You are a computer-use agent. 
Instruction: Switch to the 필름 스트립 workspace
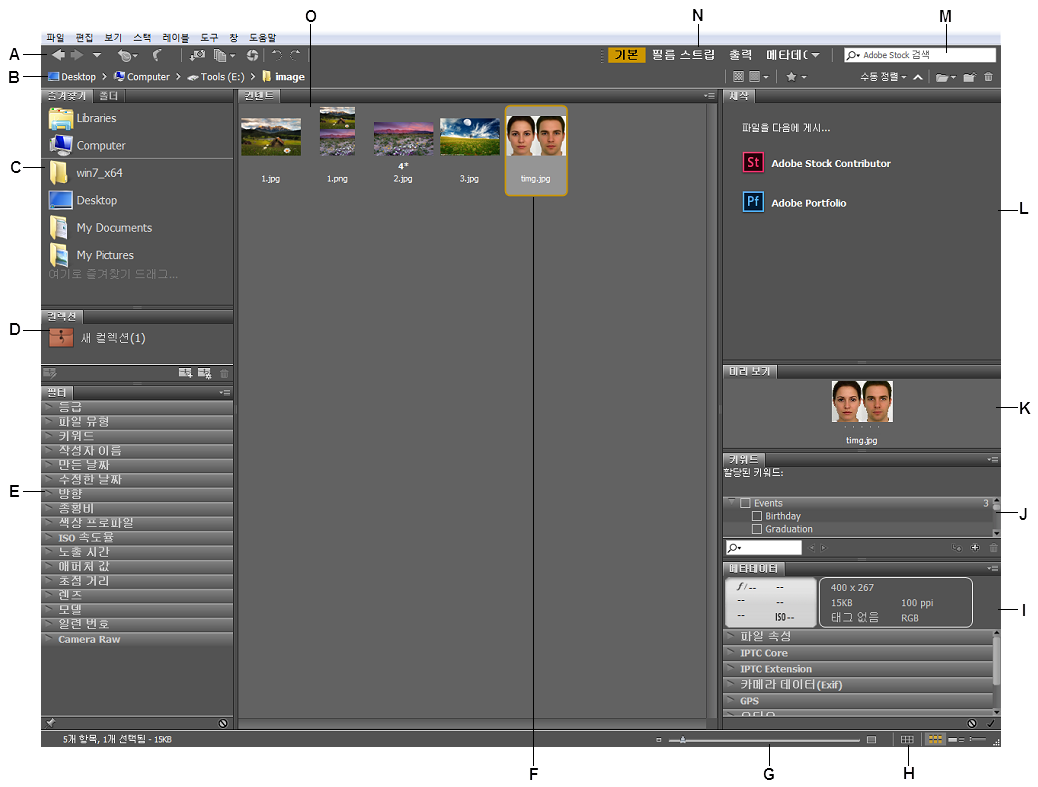click(x=683, y=55)
